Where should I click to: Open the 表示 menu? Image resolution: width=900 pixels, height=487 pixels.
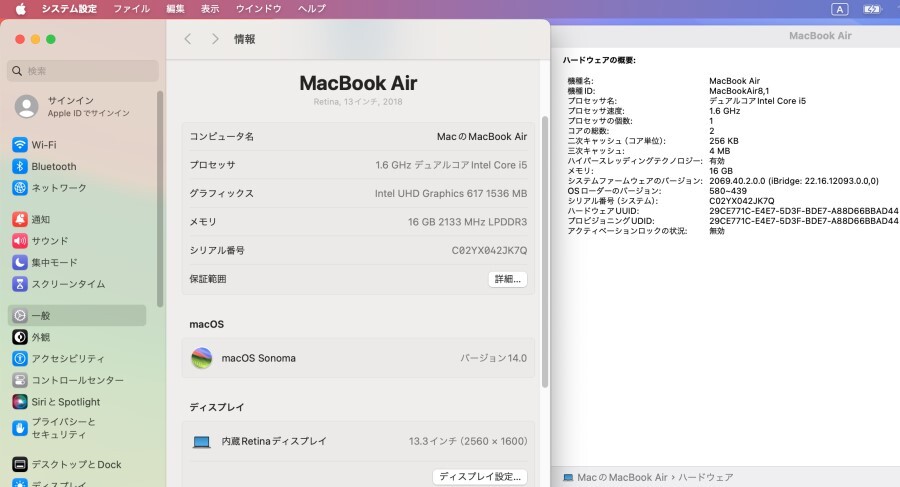coord(210,9)
